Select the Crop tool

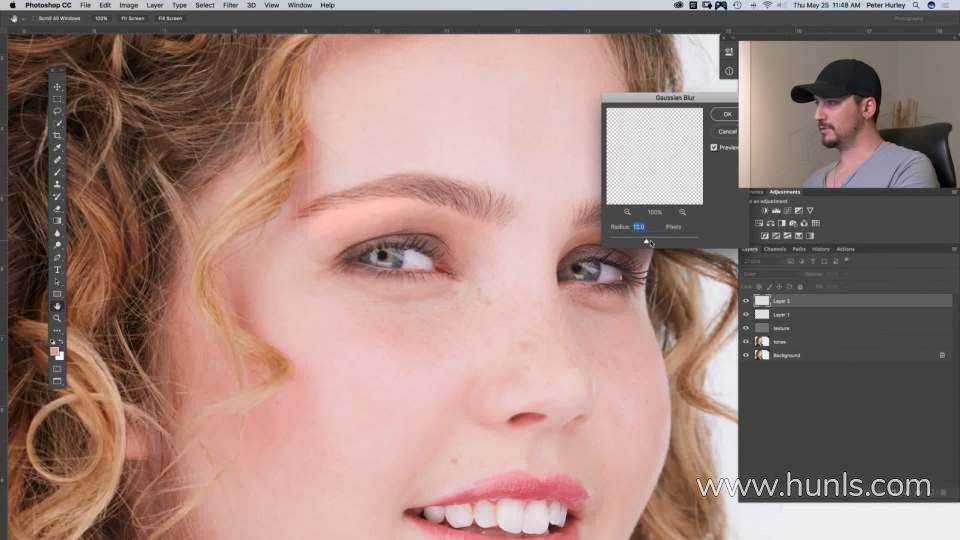tap(57, 135)
